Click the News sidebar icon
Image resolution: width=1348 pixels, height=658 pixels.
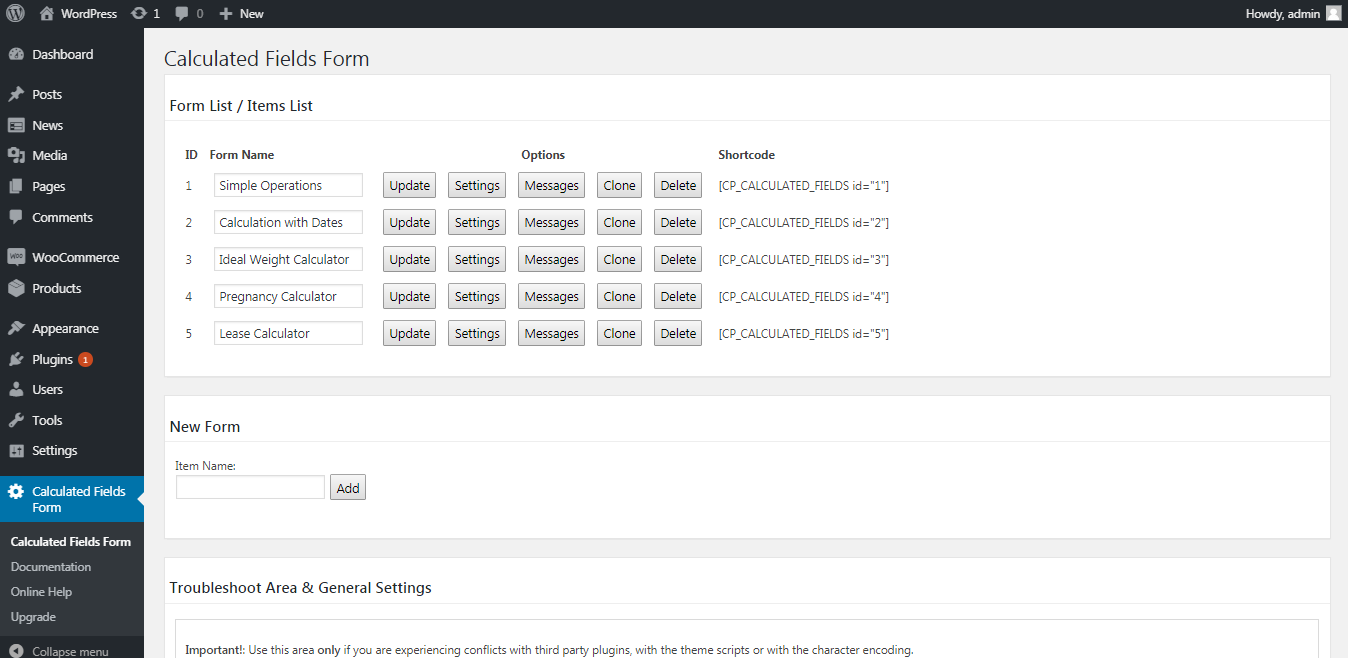(16, 125)
